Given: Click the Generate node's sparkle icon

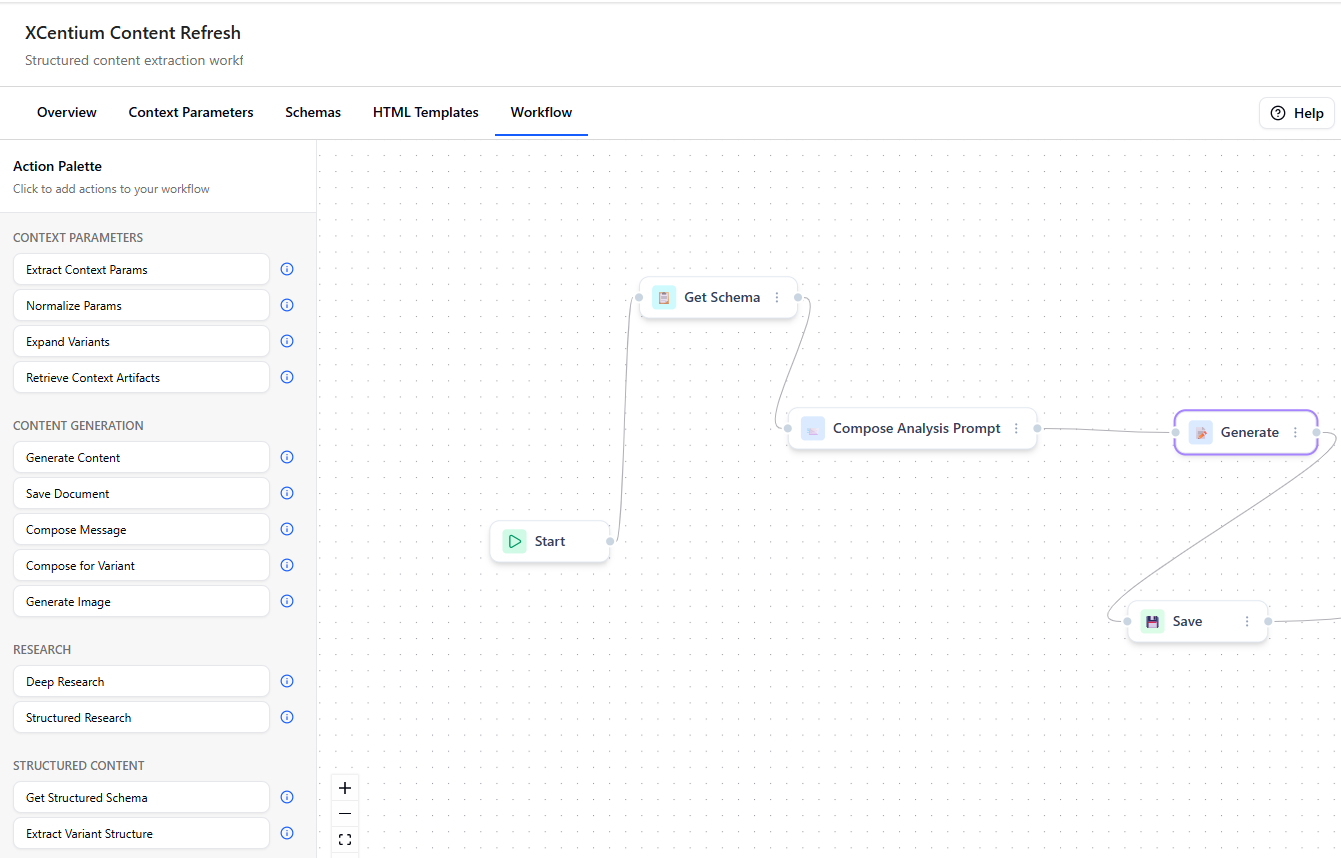Looking at the screenshot, I should click(1201, 432).
